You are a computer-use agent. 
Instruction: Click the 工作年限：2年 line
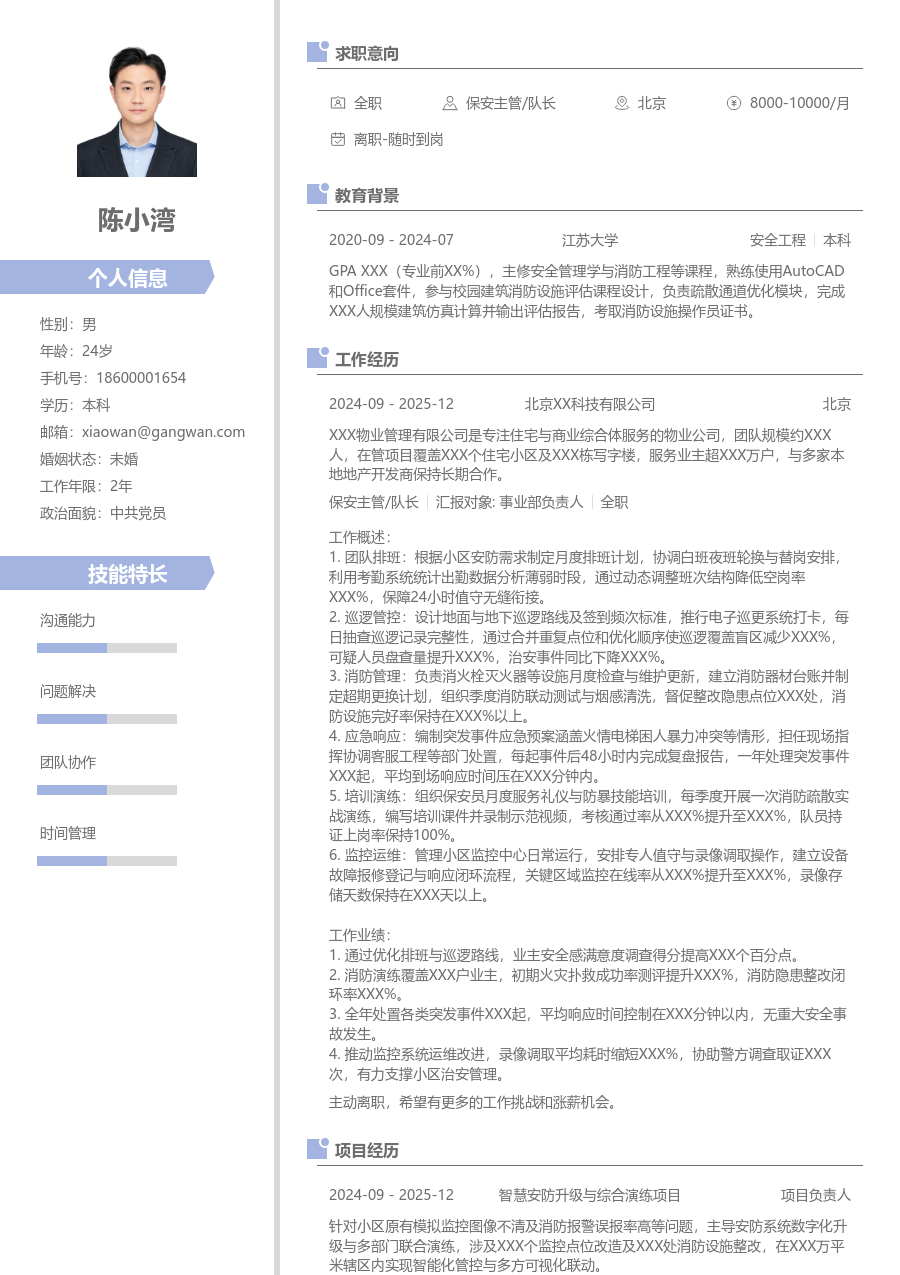86,486
